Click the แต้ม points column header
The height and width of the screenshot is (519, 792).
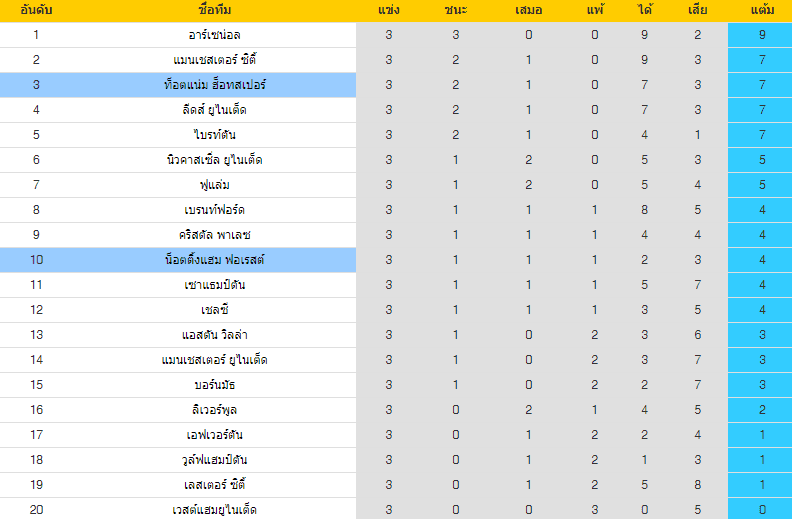tap(762, 10)
